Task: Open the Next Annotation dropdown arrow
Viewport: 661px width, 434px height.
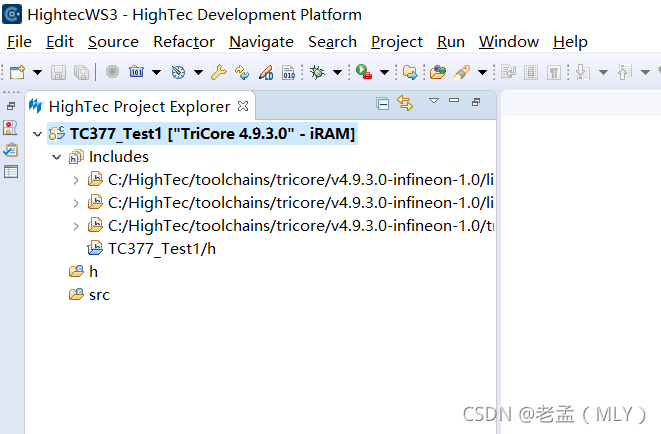Action: [603, 72]
